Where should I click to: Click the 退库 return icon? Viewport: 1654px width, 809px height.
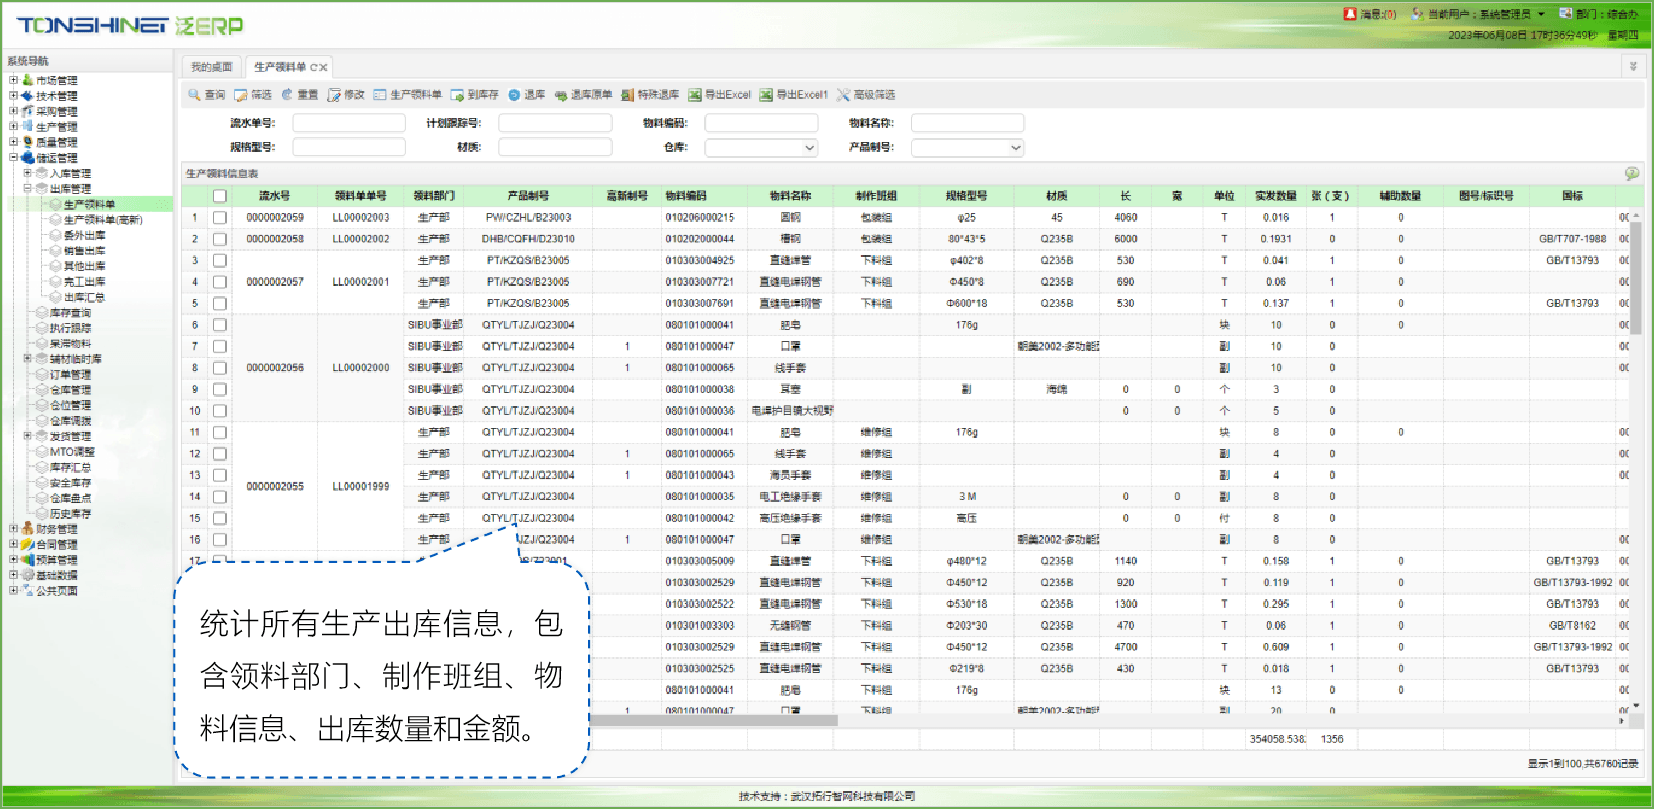tap(514, 95)
